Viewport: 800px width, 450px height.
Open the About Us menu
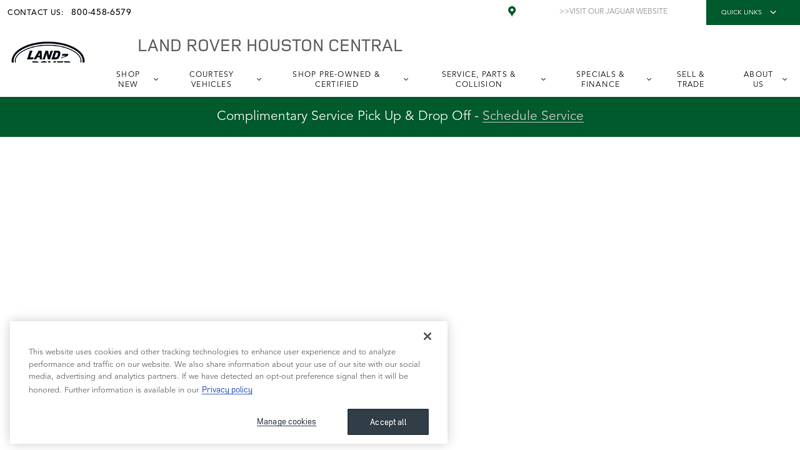[758, 79]
